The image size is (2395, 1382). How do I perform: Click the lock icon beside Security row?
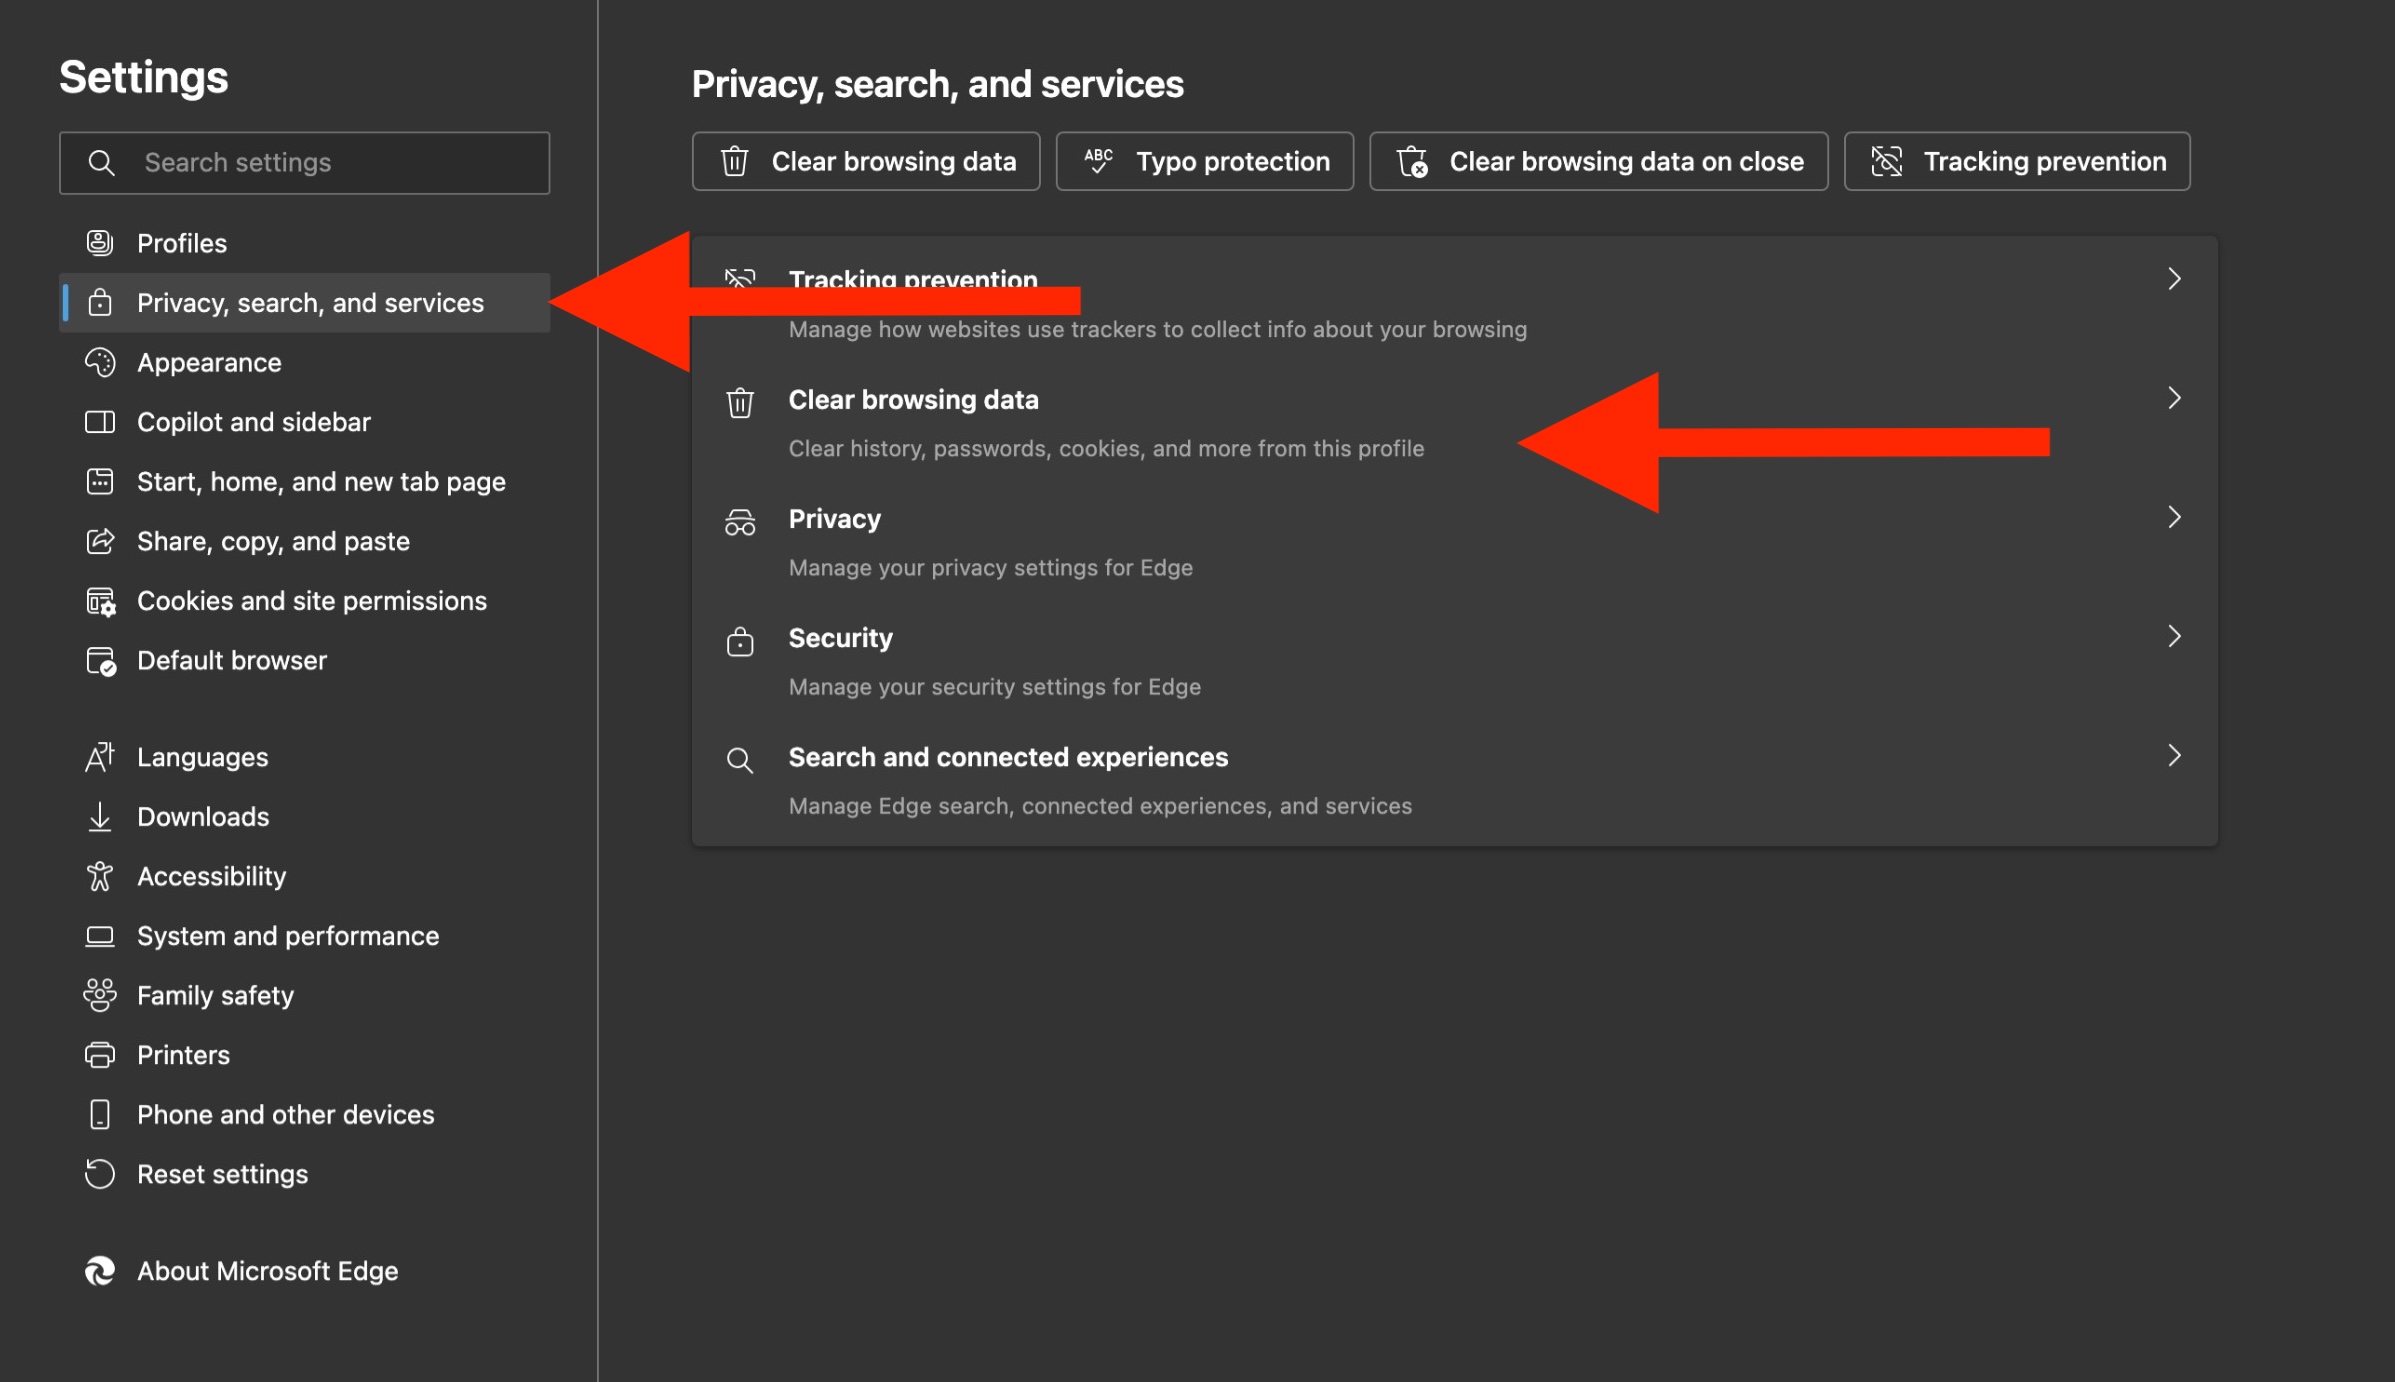click(x=740, y=641)
